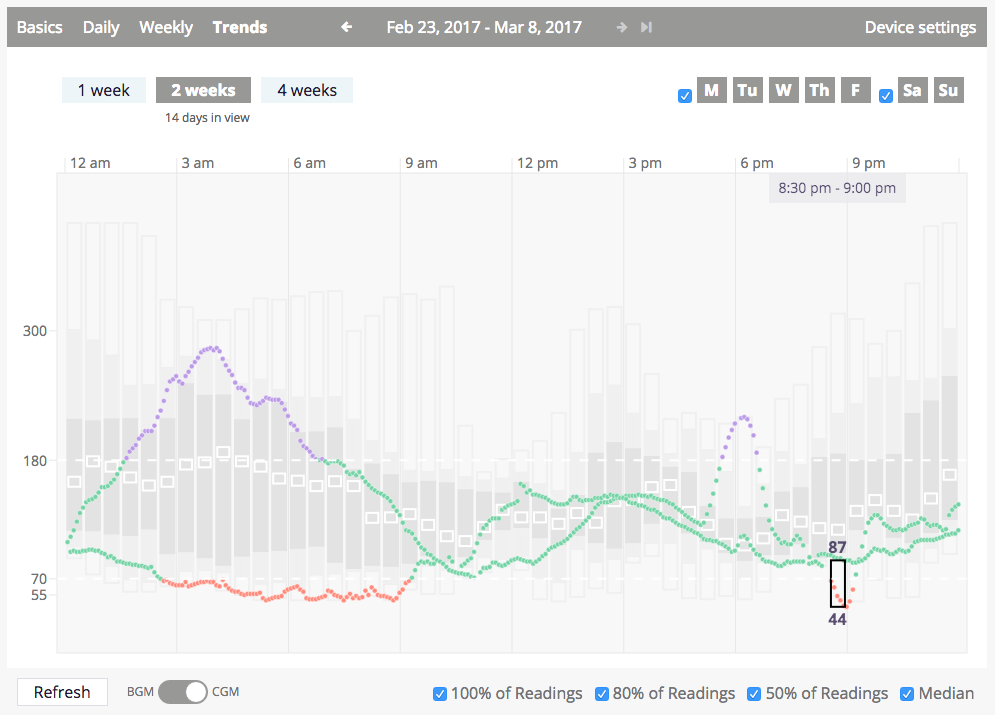Click the date range Feb 23 - Mar 8
This screenshot has height=715, width=995.
tap(484, 27)
